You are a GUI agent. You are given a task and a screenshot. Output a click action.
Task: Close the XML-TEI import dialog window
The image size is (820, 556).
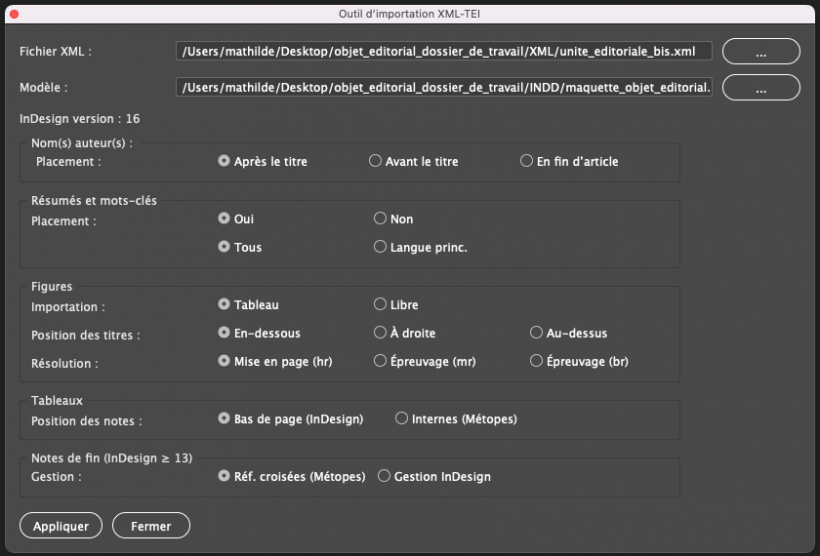pyautogui.click(x=15, y=14)
